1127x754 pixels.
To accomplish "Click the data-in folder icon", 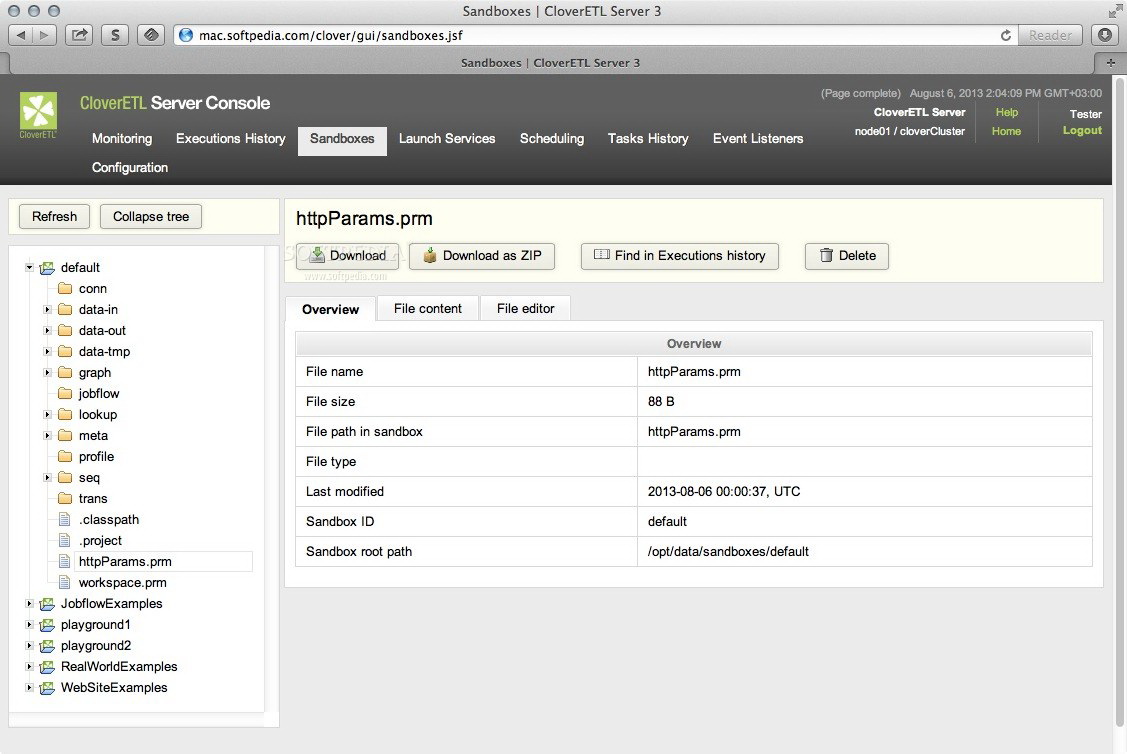I will [65, 309].
